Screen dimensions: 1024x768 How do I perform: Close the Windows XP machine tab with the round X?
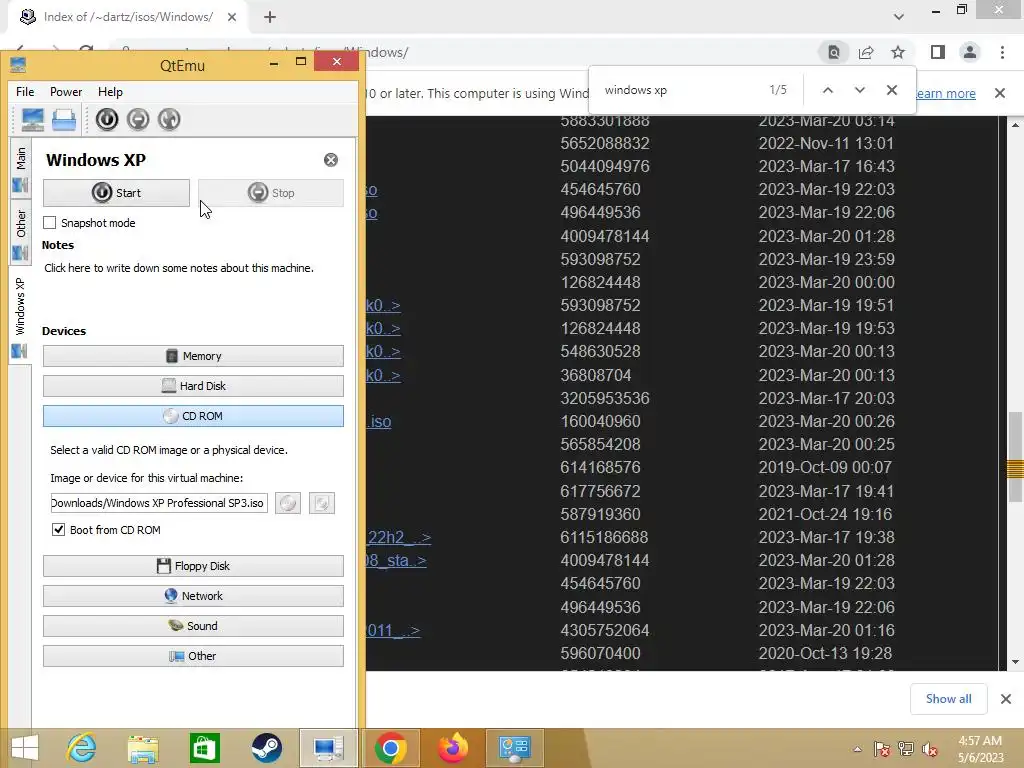point(331,160)
